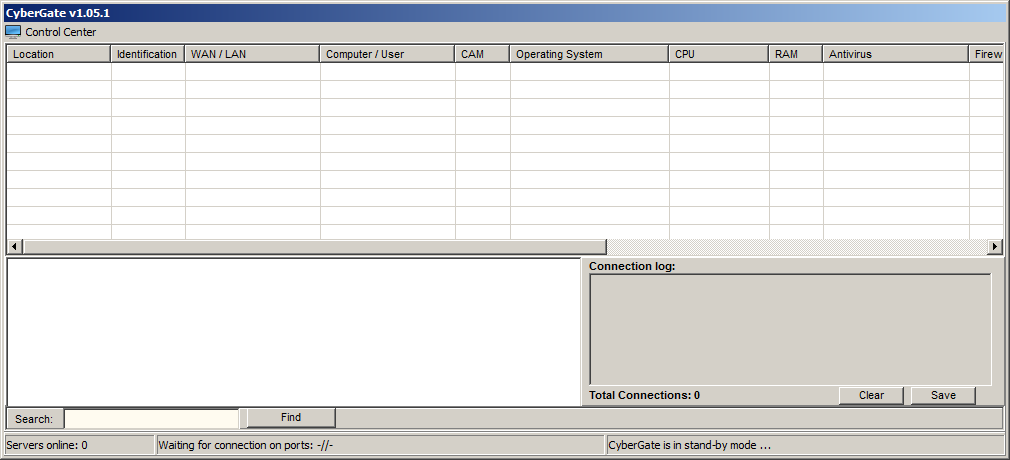Click the horizontal scrollbar thumb
Image resolution: width=1010 pixels, height=460 pixels.
[314, 247]
